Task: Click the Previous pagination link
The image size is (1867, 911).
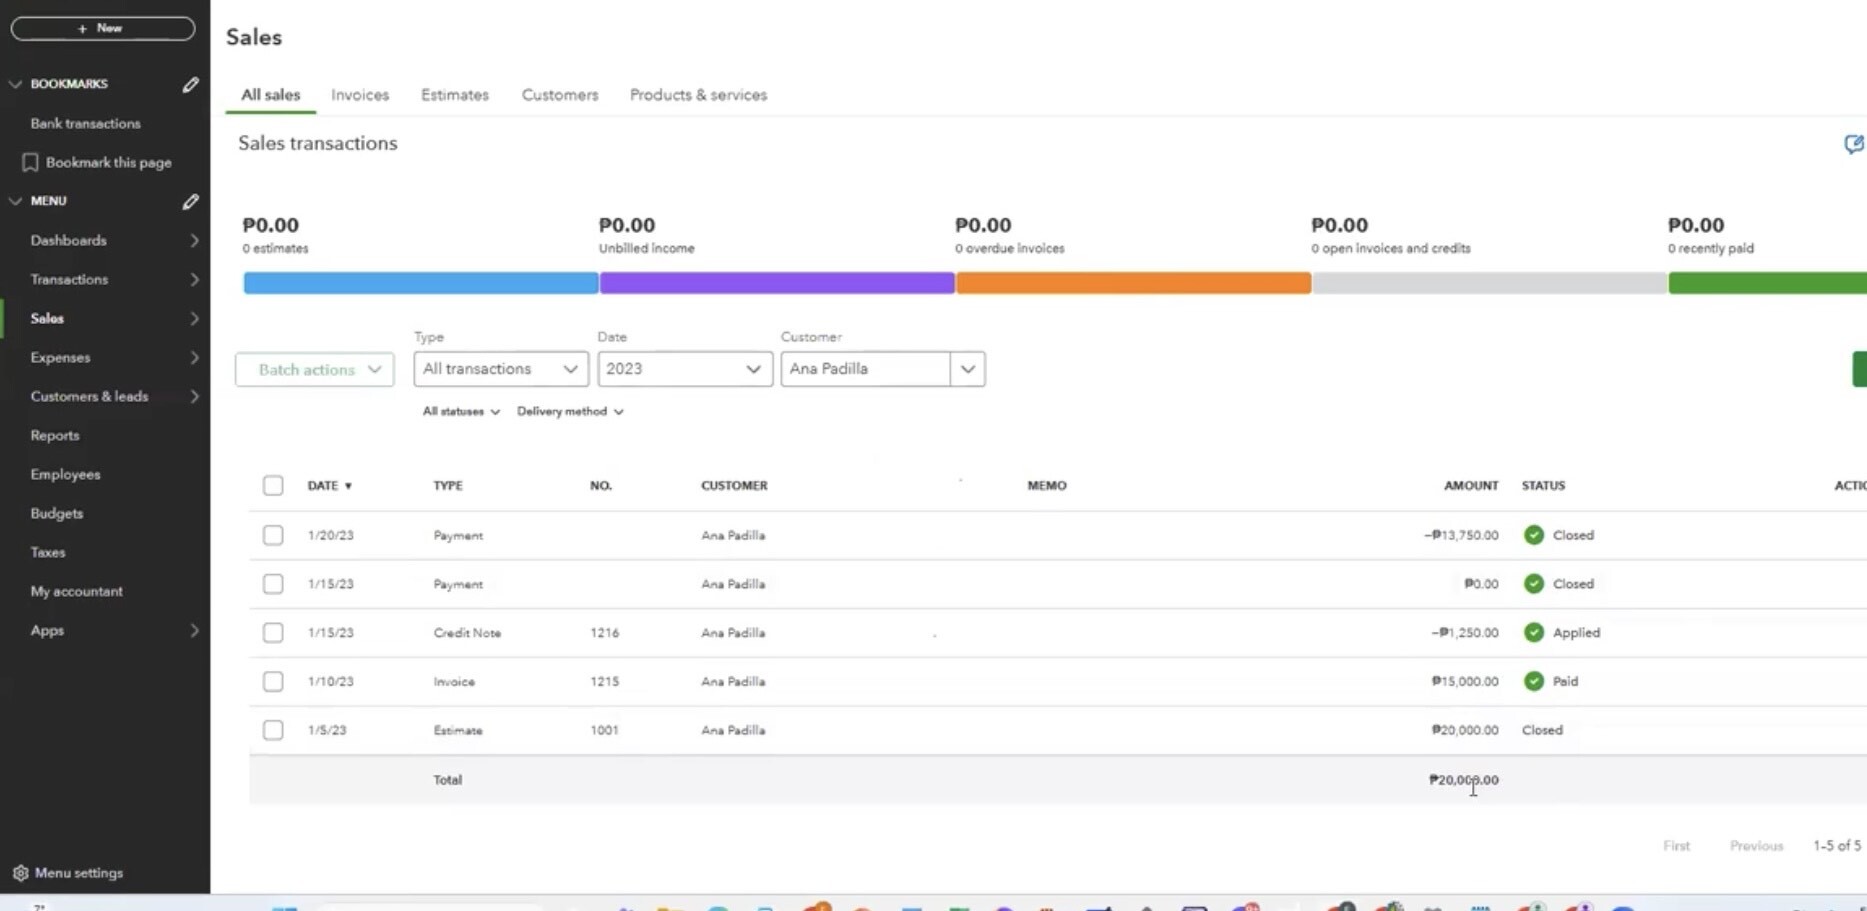Action: click(x=1756, y=846)
